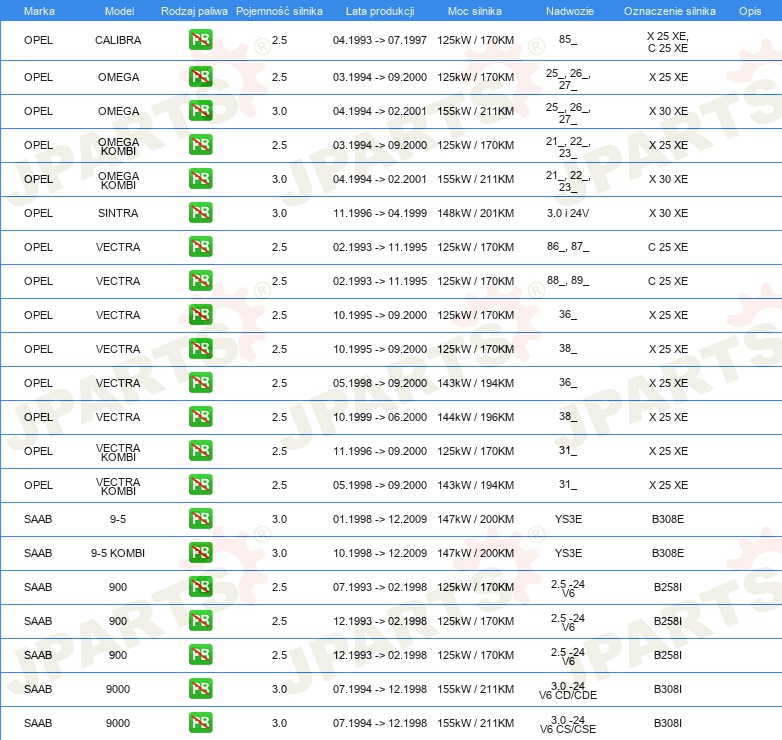Click the Rodzaj paliwa column header
Image resolution: width=782 pixels, height=740 pixels.
(x=194, y=11)
